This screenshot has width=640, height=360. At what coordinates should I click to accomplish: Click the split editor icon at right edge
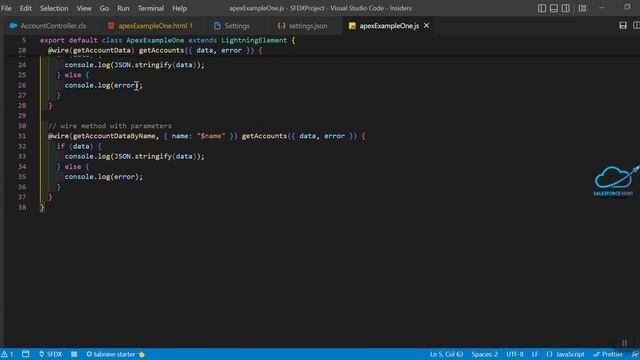(x=636, y=26)
